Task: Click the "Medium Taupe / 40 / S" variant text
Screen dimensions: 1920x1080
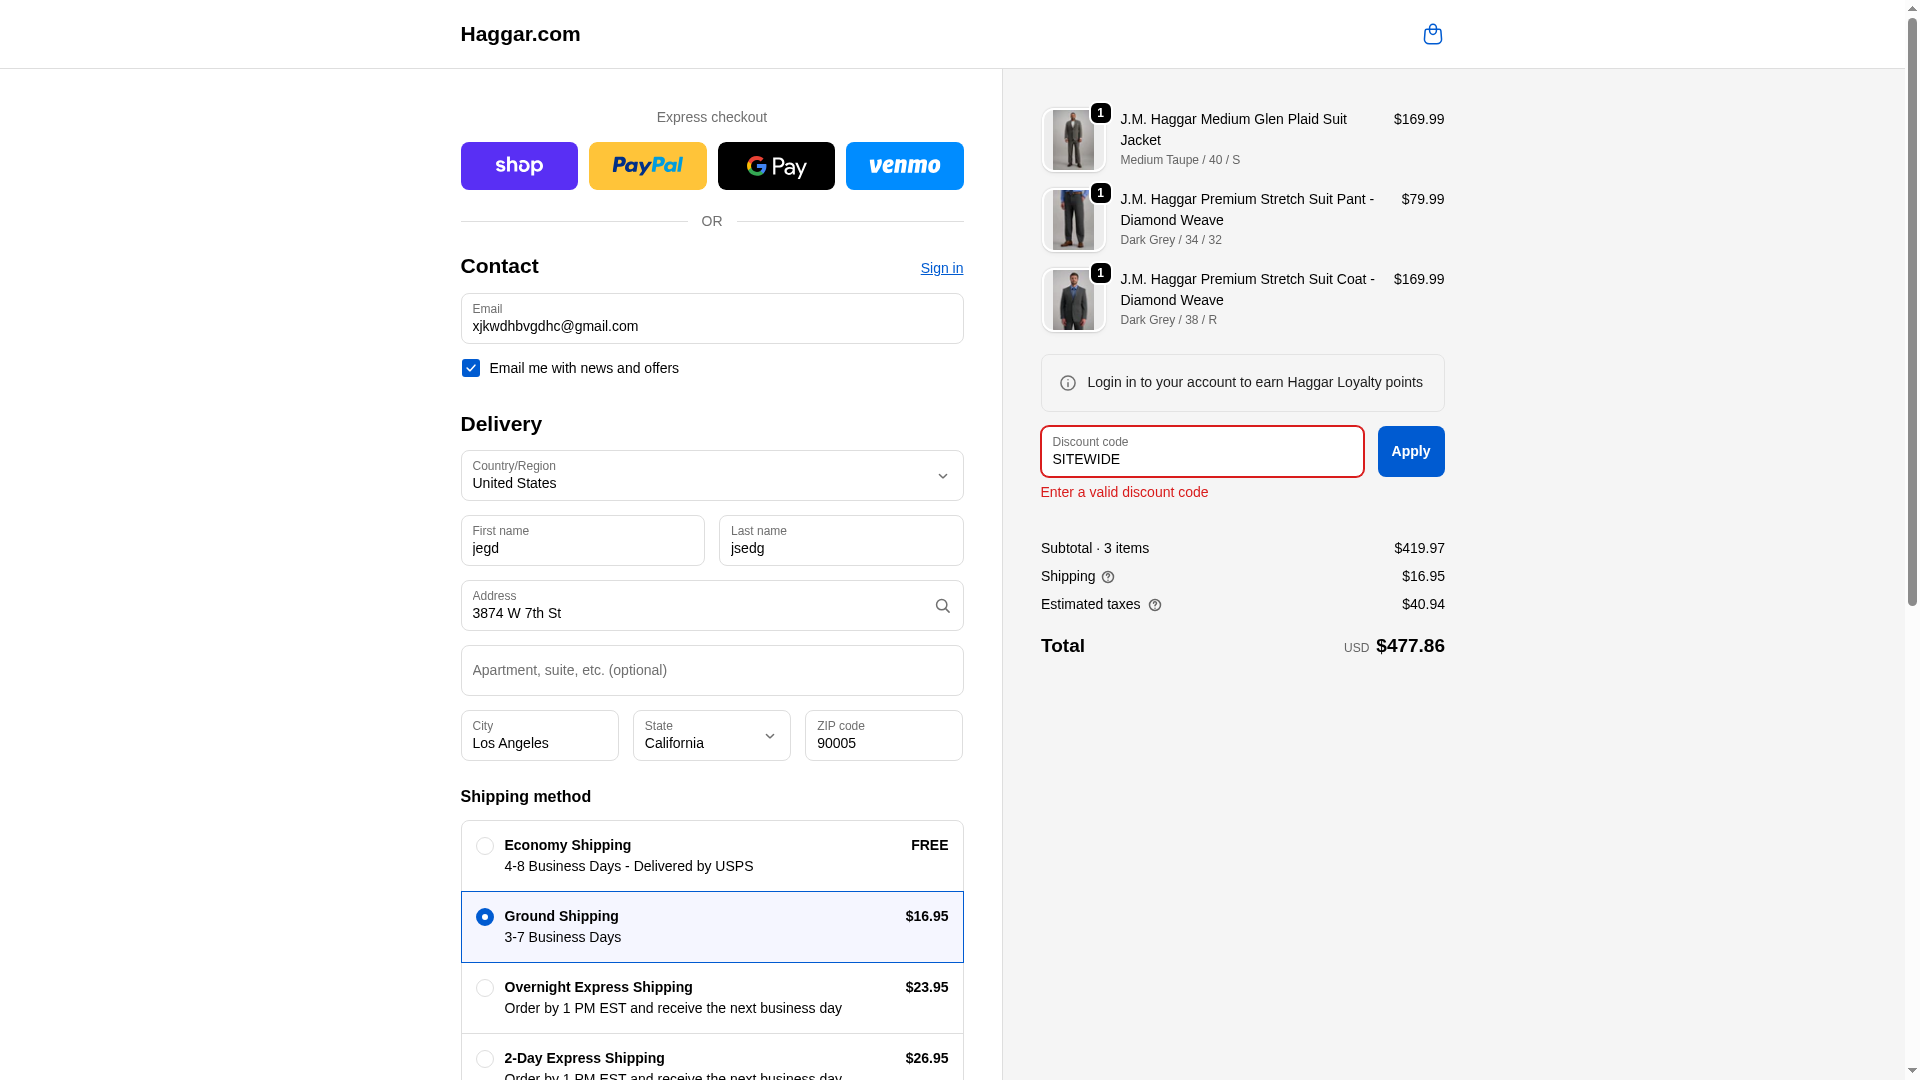Action: point(1180,160)
